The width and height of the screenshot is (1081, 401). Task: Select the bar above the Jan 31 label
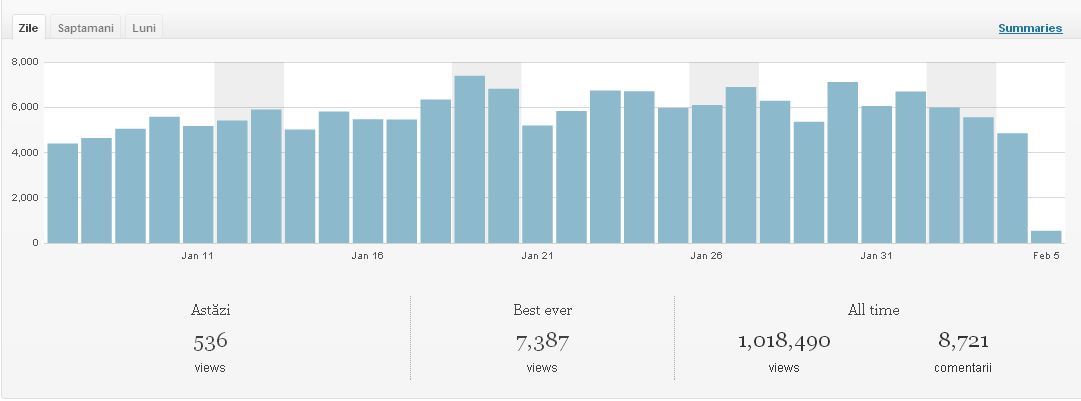tap(876, 175)
